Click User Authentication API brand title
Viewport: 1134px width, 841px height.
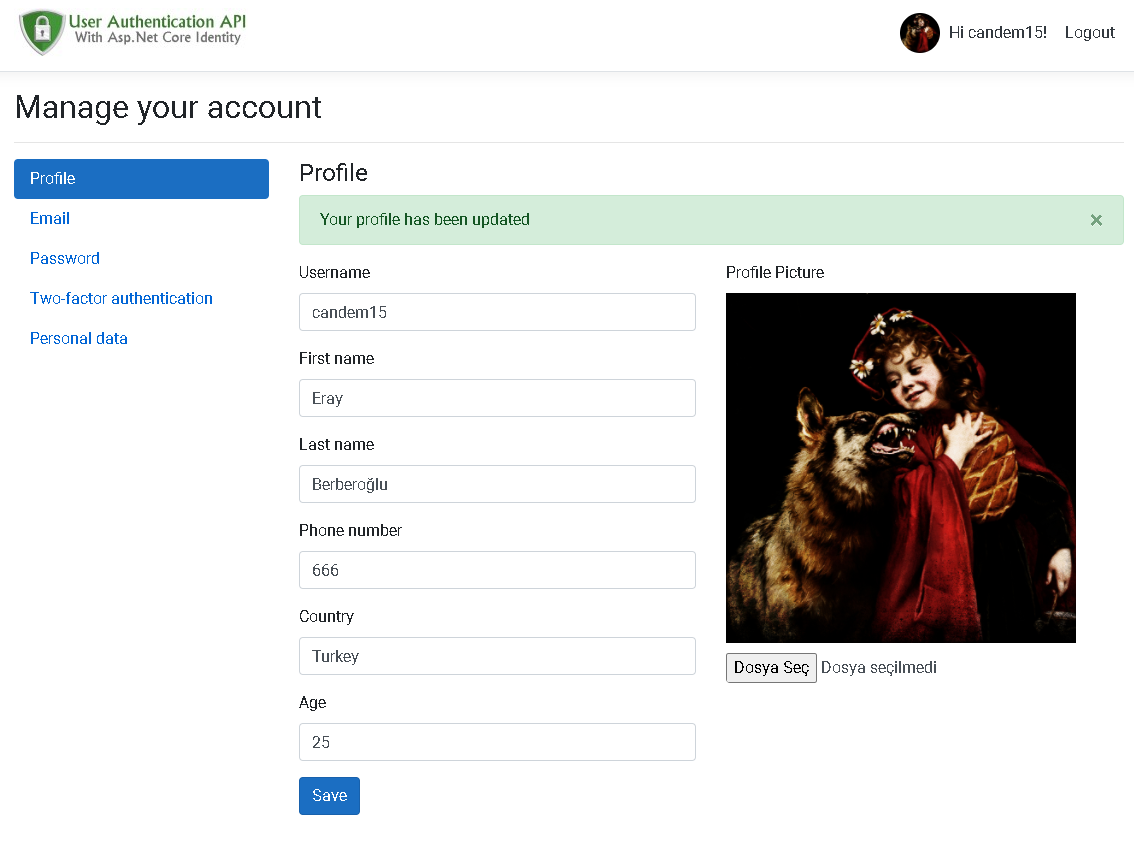157,22
